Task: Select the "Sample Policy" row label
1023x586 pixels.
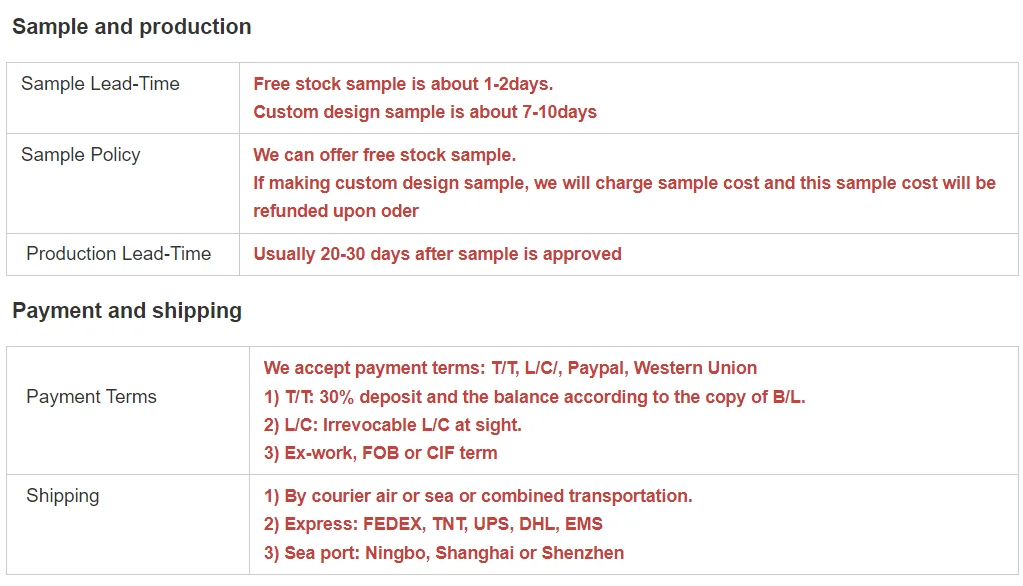Action: point(80,155)
